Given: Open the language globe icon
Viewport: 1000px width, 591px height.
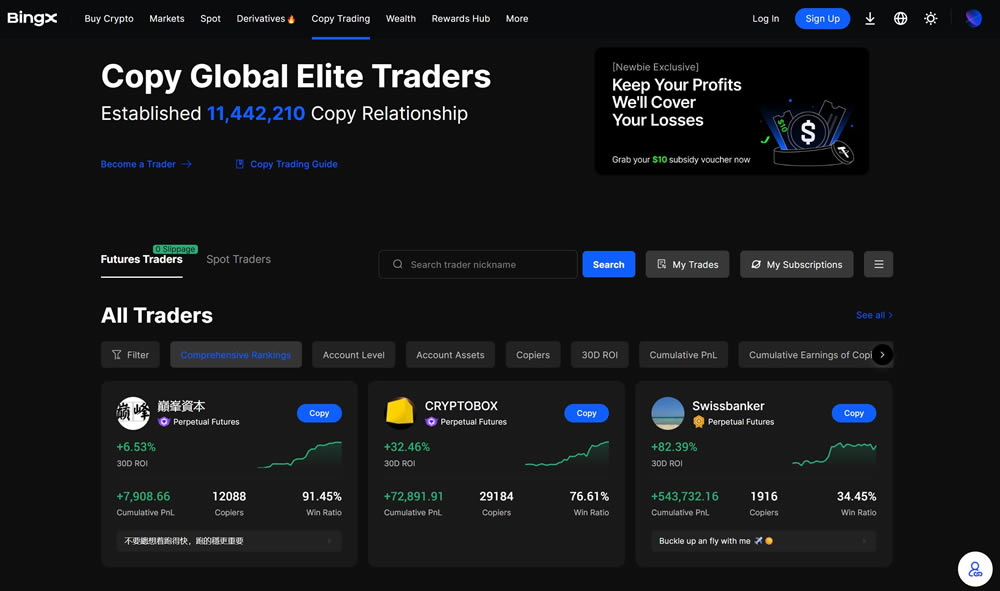Looking at the screenshot, I should point(900,19).
